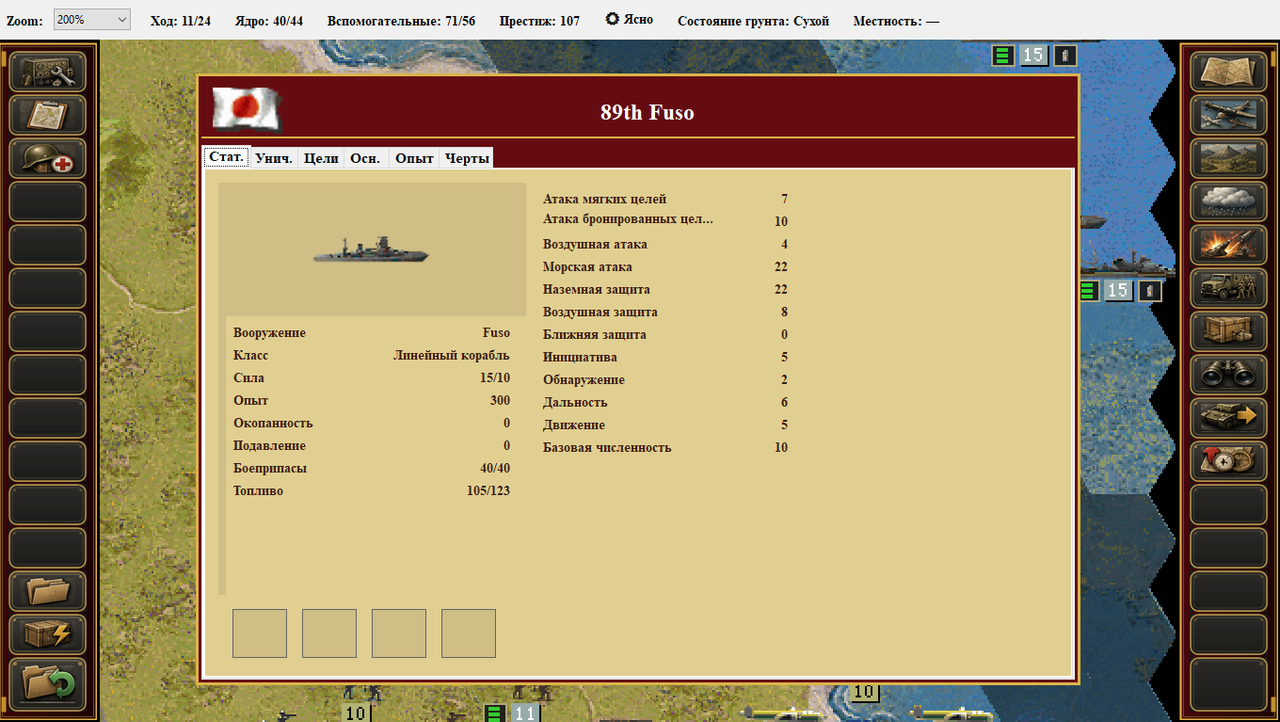Open the Цели tab
1280x722 pixels.
(x=321, y=158)
